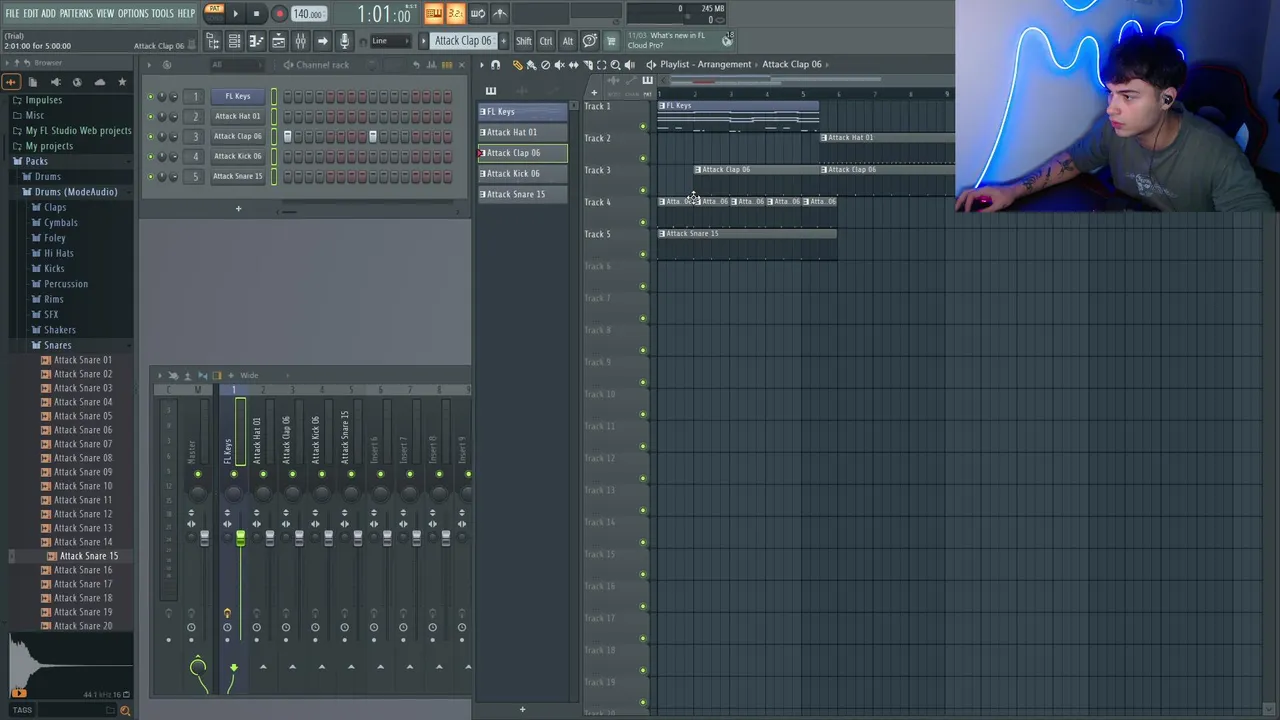Mute the Attack Clap 06 channel LED

pyautogui.click(x=150, y=136)
